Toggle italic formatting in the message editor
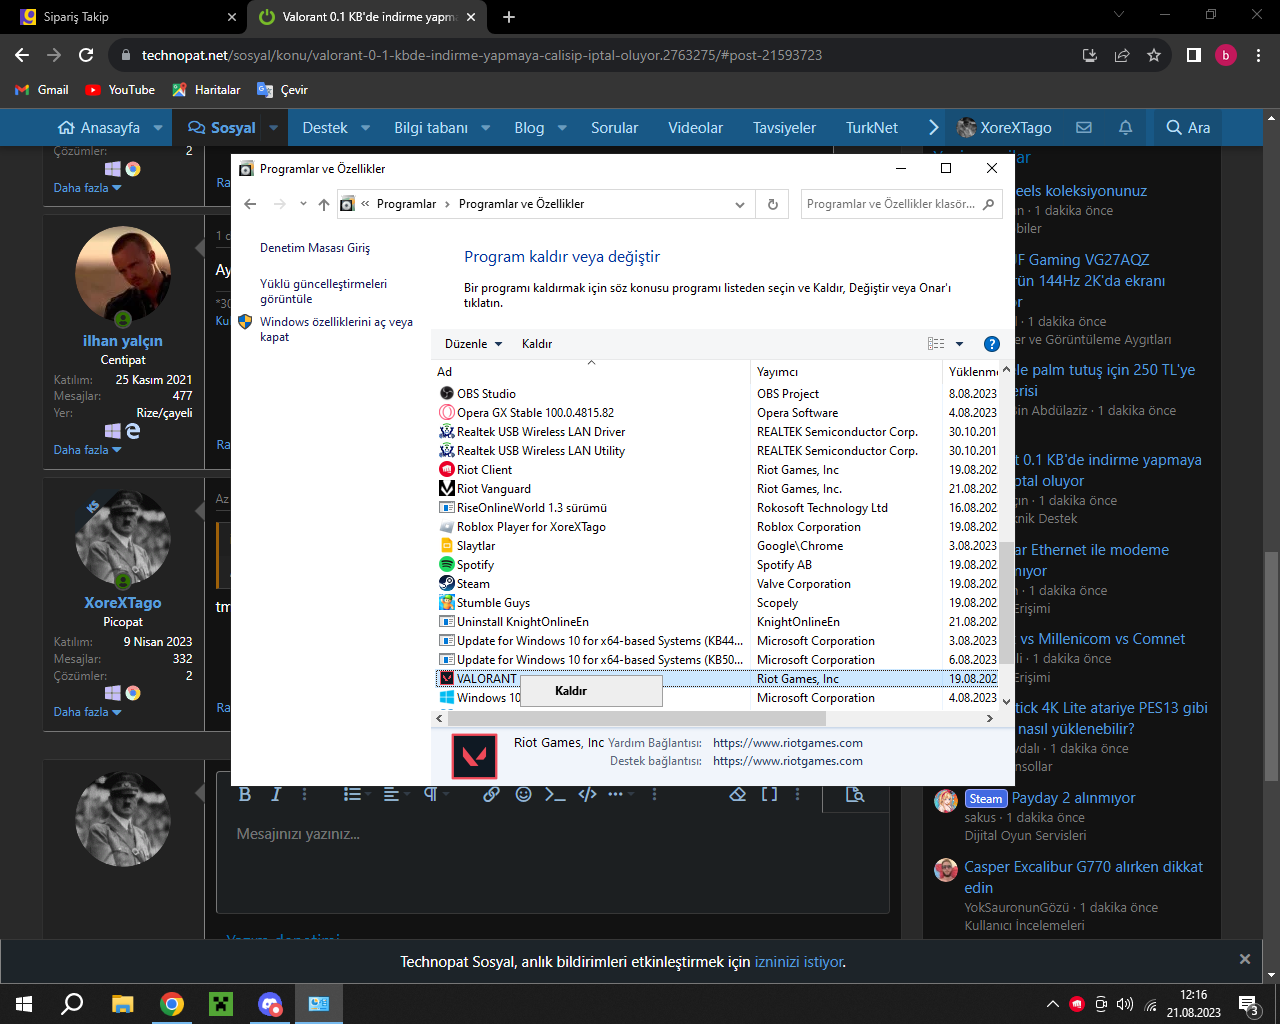 [277, 794]
